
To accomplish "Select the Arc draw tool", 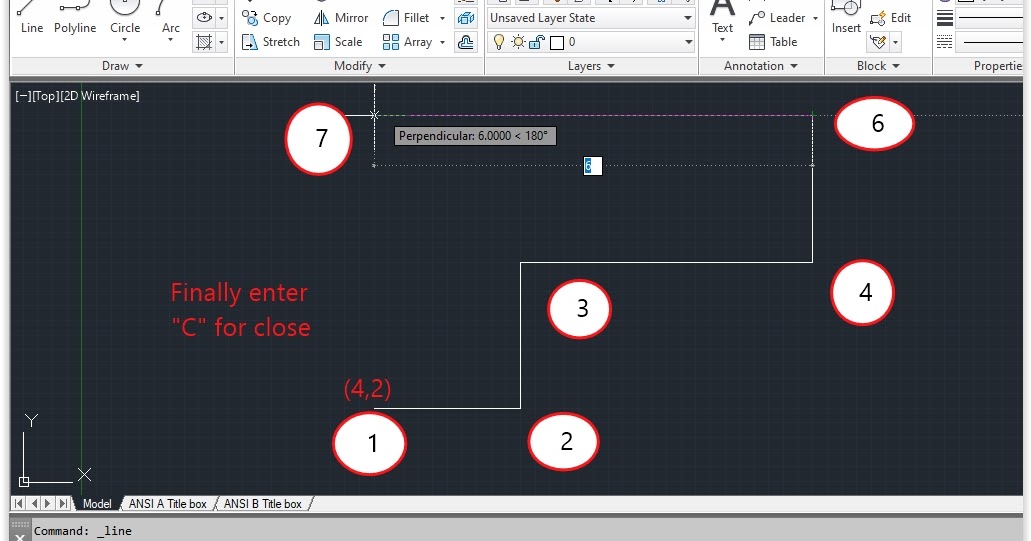I will pyautogui.click(x=170, y=16).
